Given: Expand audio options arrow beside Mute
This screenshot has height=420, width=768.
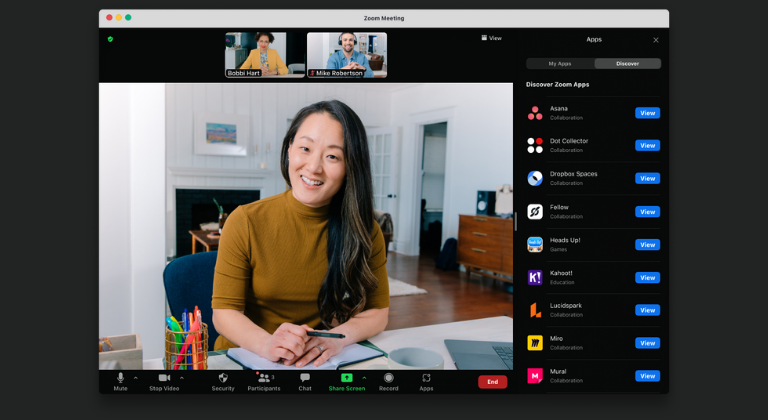Looking at the screenshot, I should point(137,377).
